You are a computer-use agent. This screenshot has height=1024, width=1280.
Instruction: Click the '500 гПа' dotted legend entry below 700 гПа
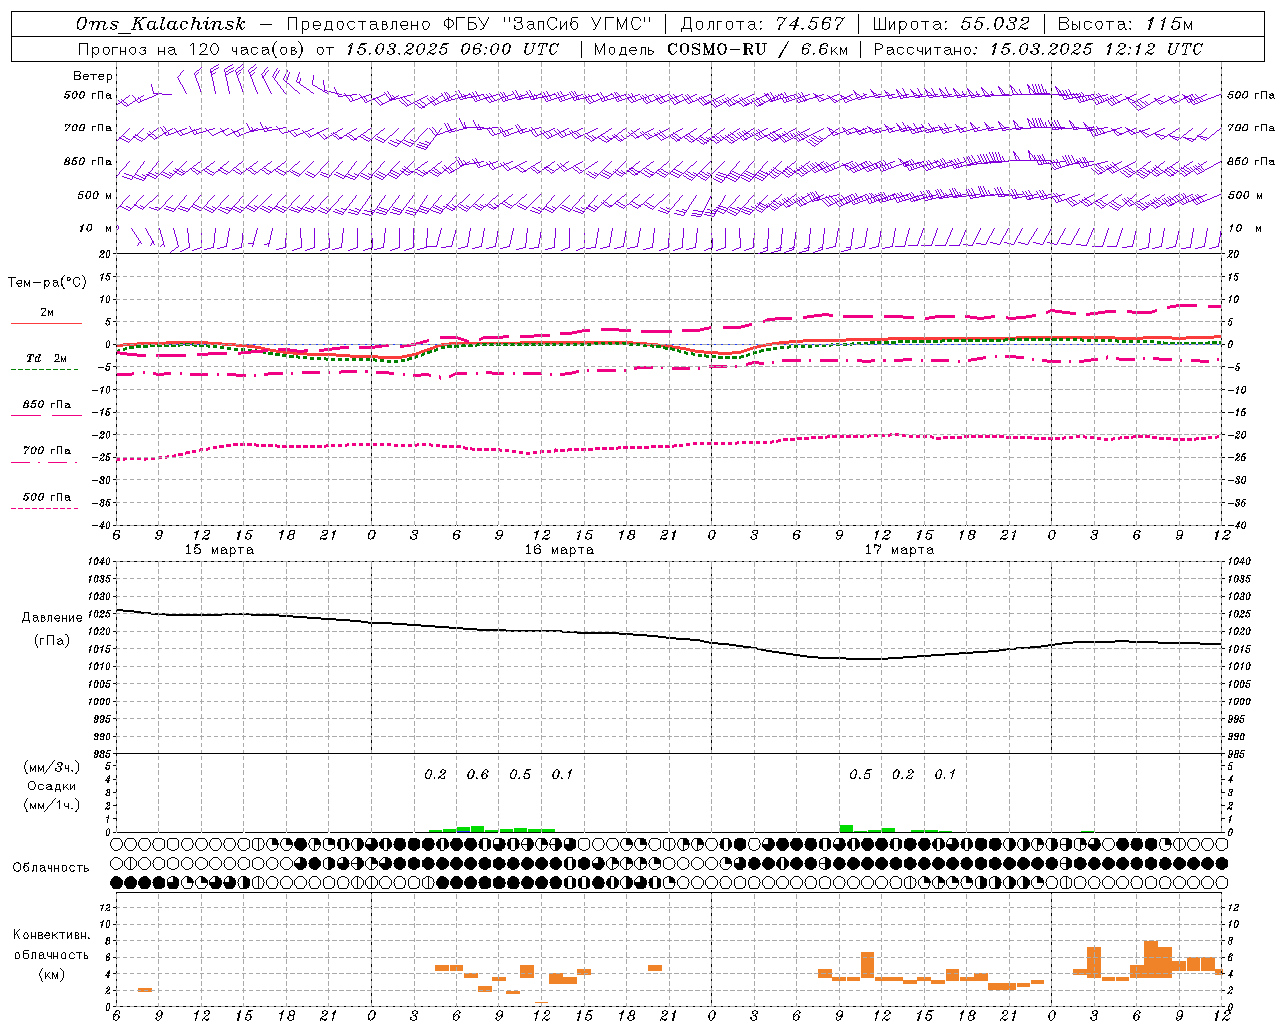pos(47,497)
